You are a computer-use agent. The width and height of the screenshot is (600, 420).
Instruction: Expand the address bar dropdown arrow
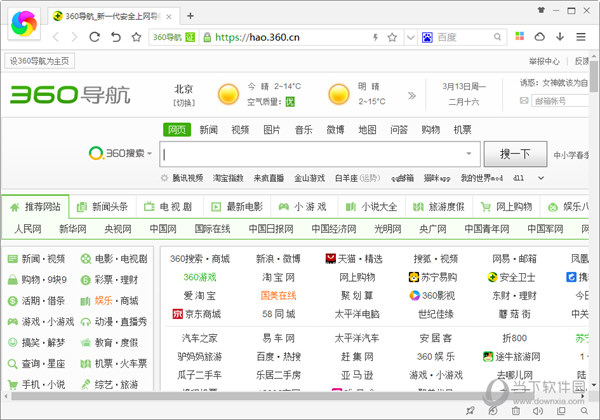click(408, 38)
